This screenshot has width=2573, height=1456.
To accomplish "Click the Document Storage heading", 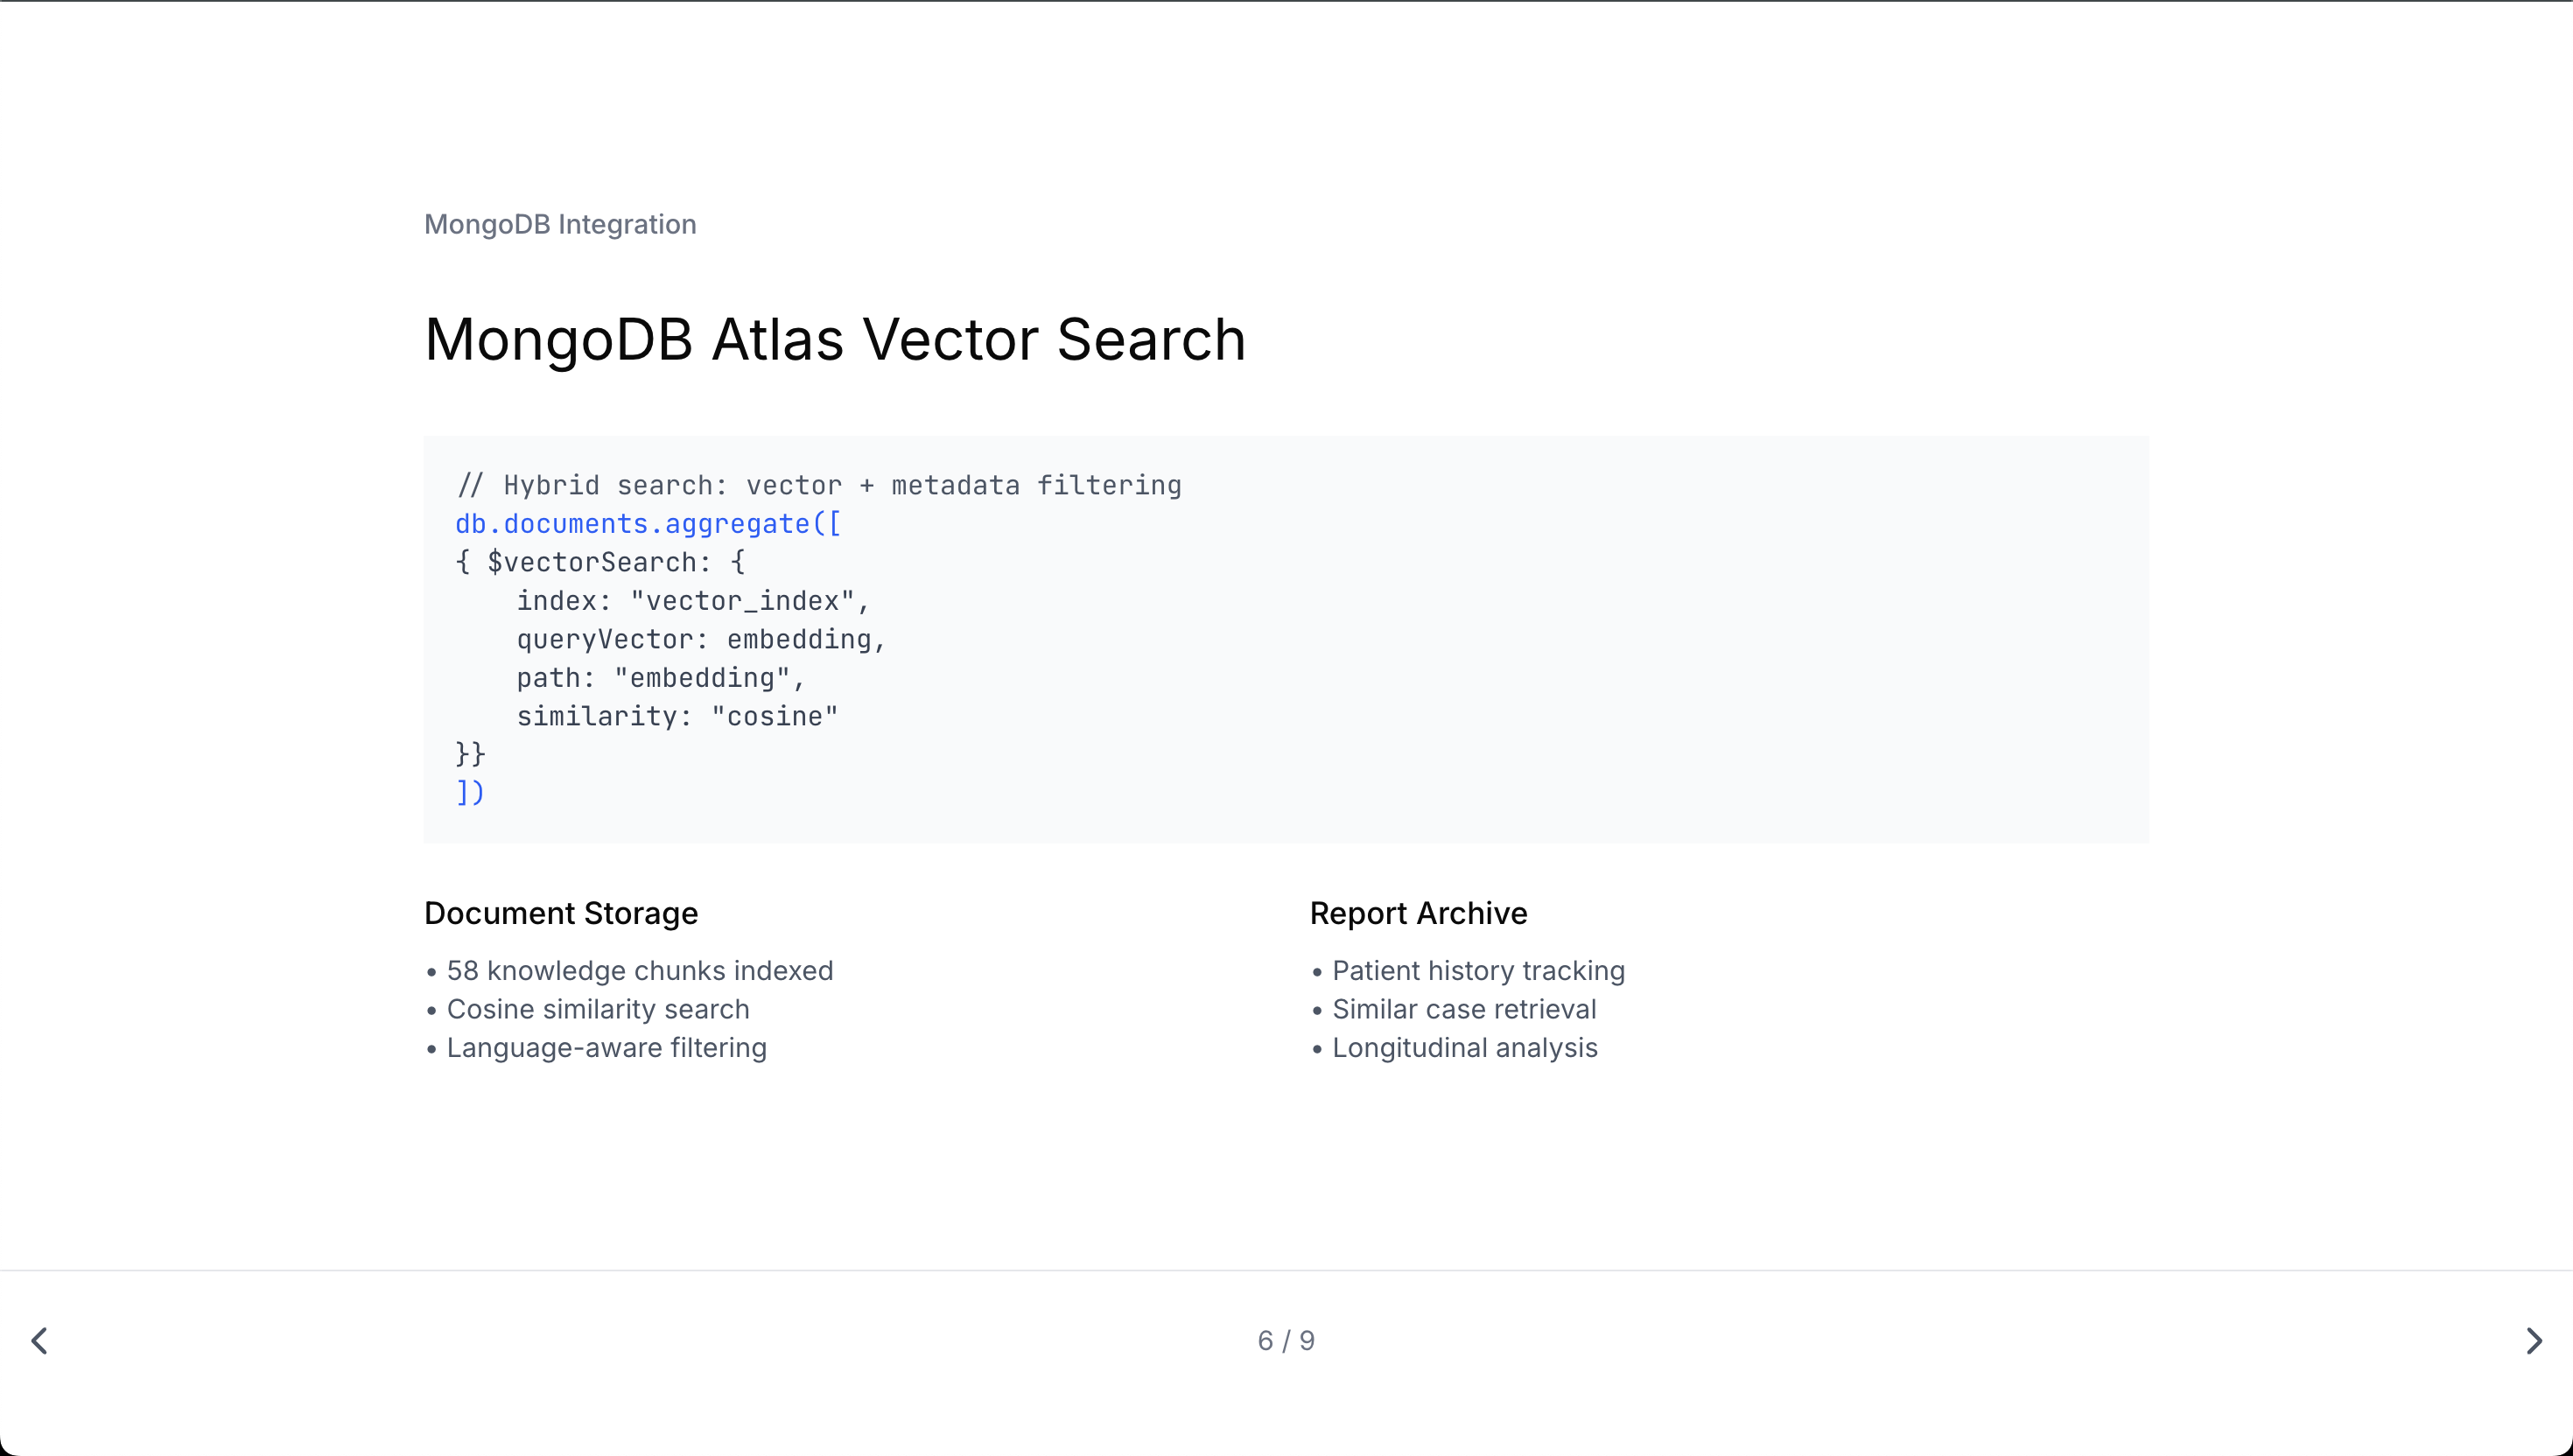I will [x=561, y=913].
